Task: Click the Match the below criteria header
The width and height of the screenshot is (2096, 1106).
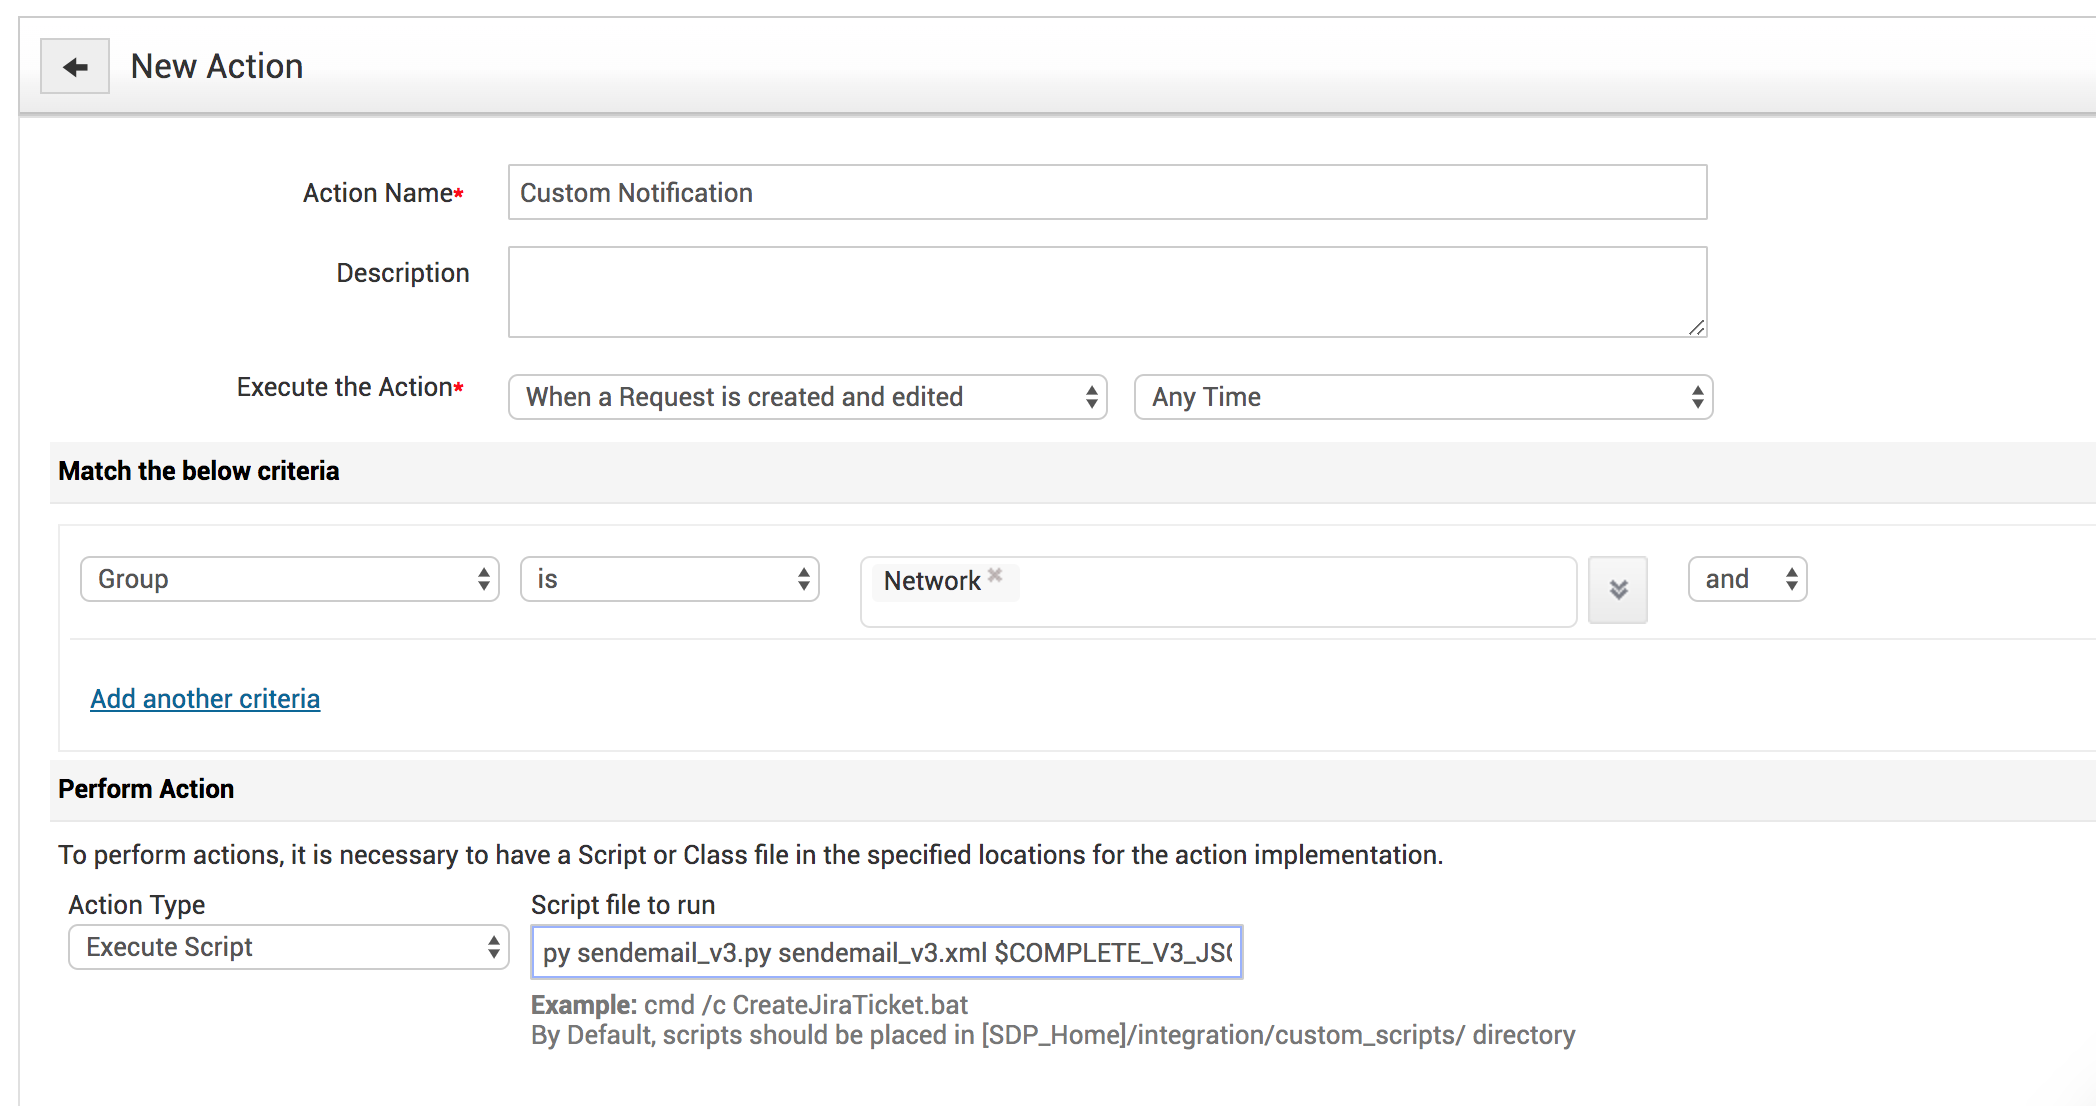Action: click(199, 471)
